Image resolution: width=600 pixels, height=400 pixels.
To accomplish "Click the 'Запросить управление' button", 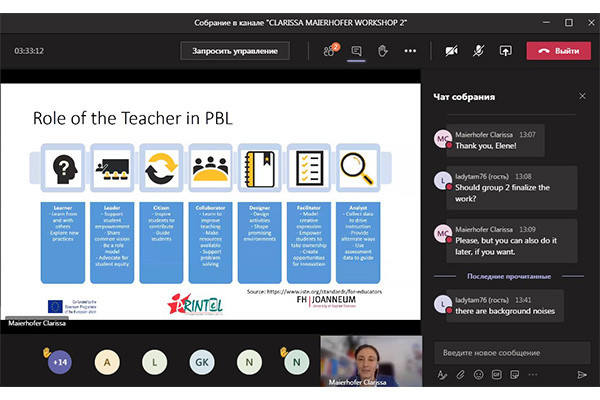I will point(236,50).
